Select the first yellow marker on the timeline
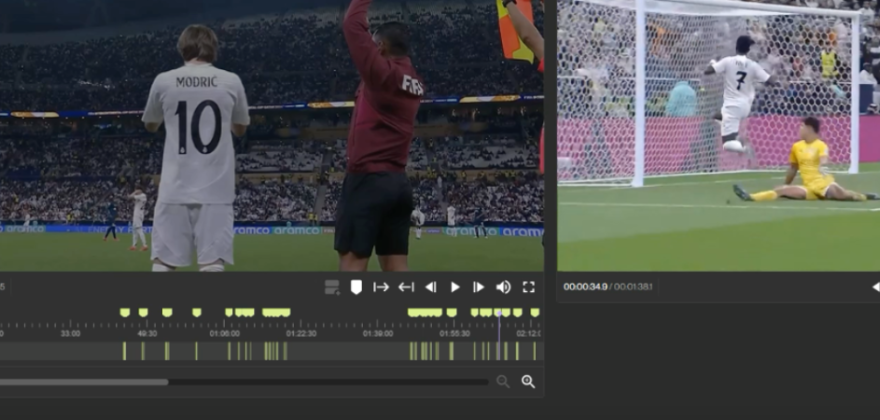 tap(125, 313)
